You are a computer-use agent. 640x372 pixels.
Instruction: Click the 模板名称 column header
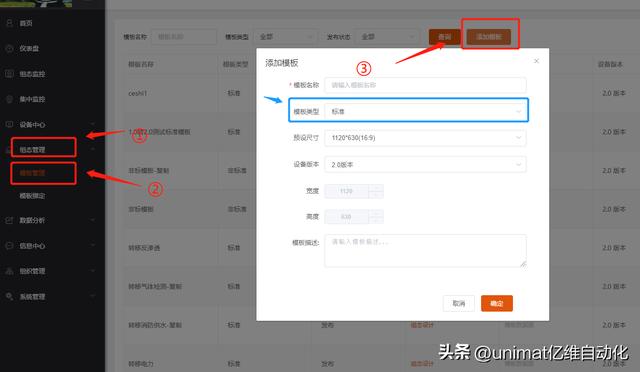coord(141,65)
